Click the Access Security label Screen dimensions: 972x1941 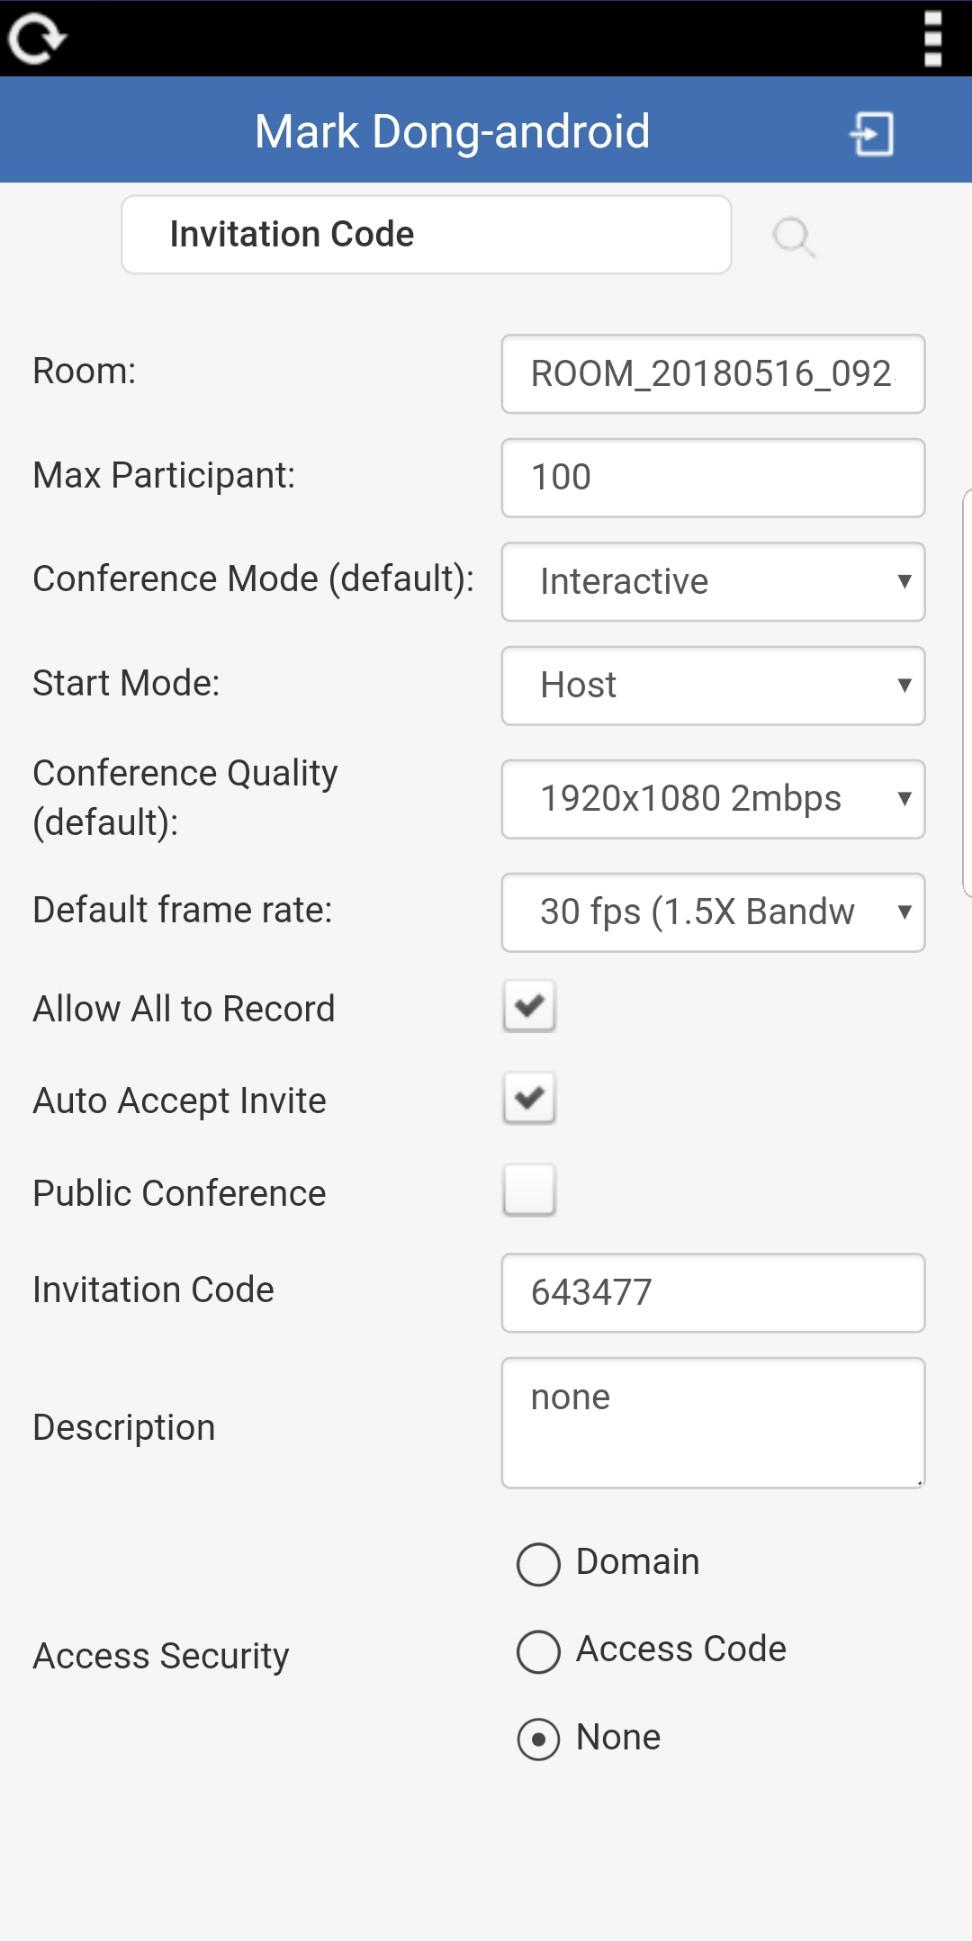161,1656
